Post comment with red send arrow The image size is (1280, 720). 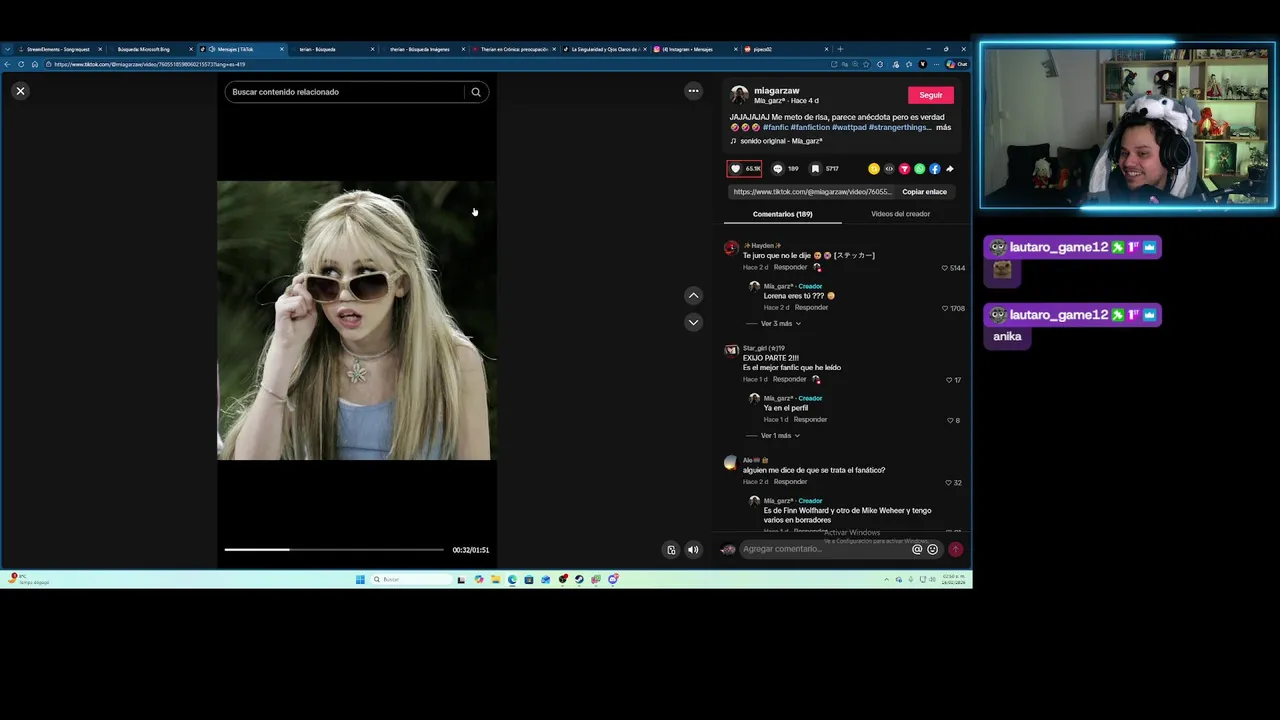(956, 549)
